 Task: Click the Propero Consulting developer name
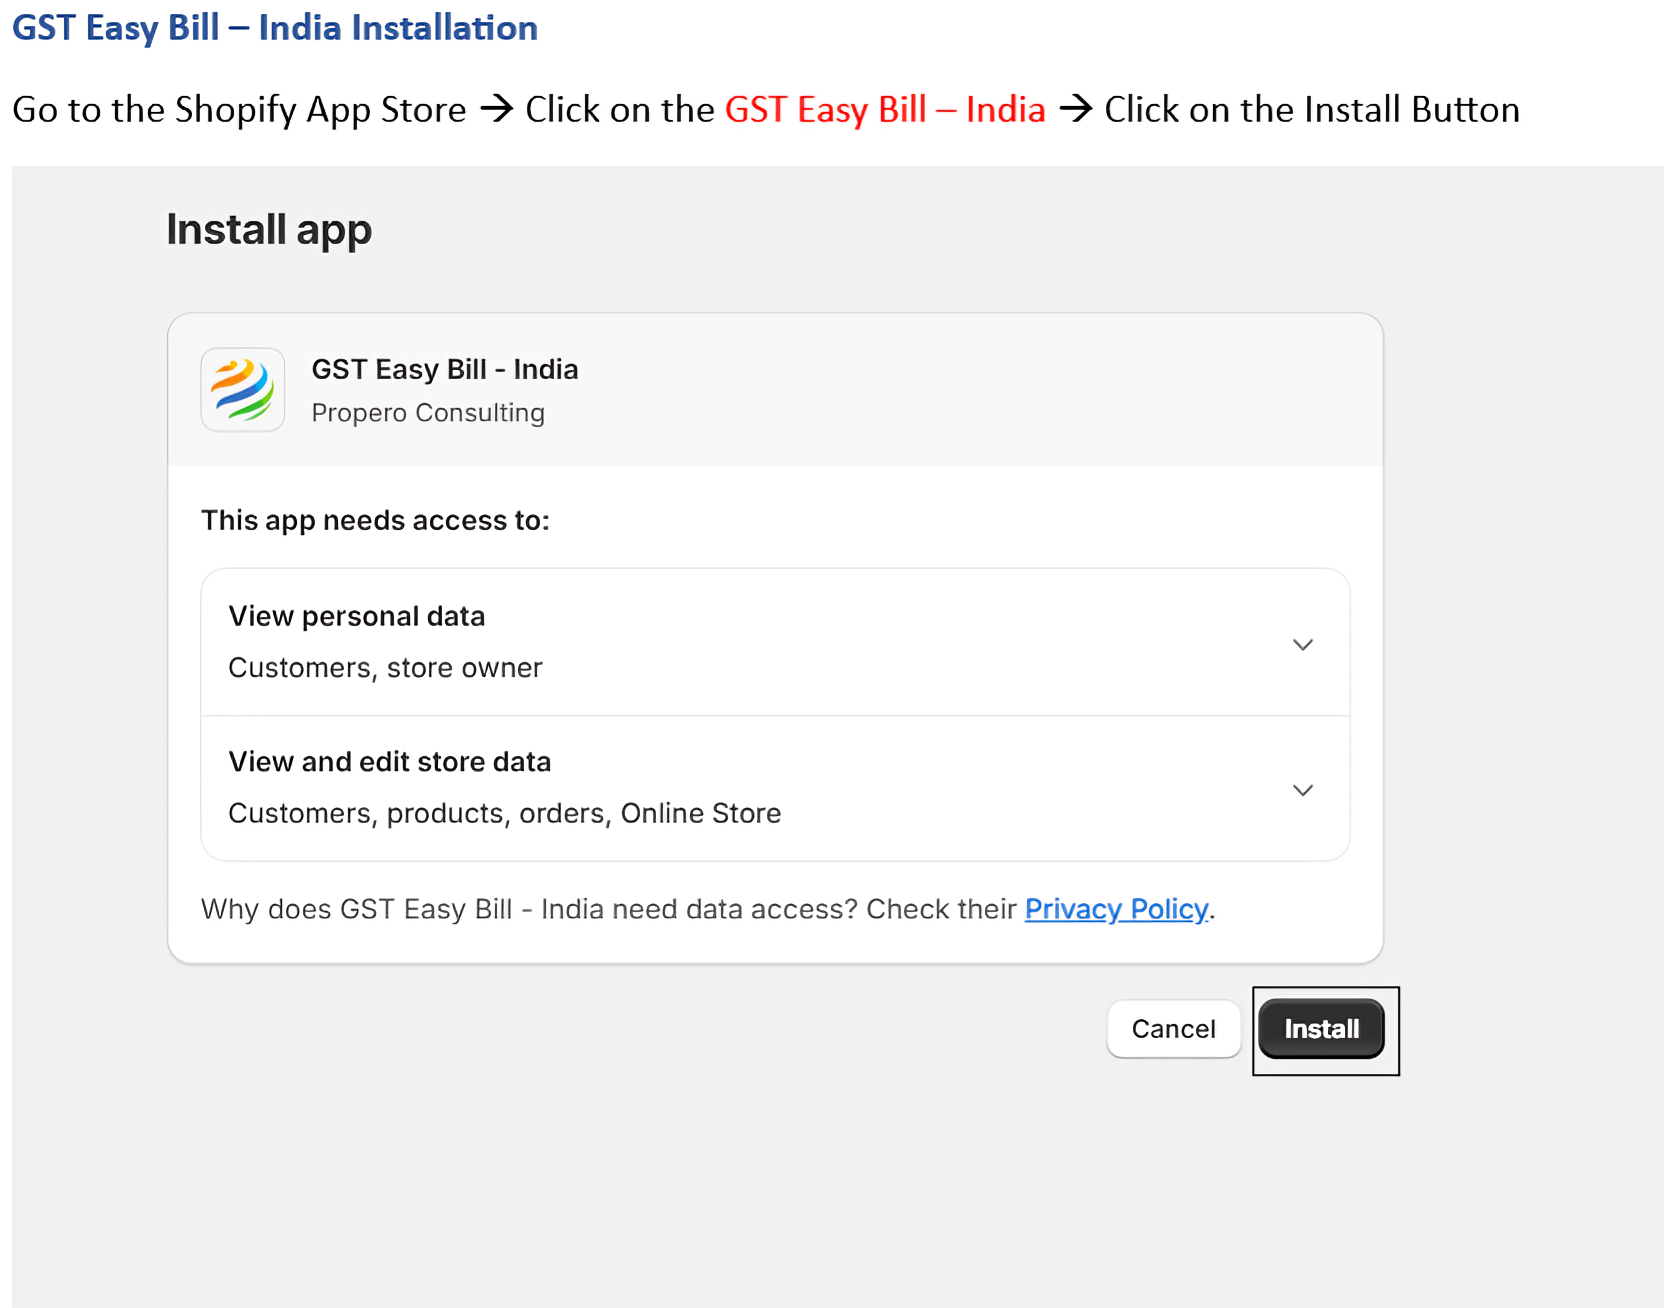428,412
